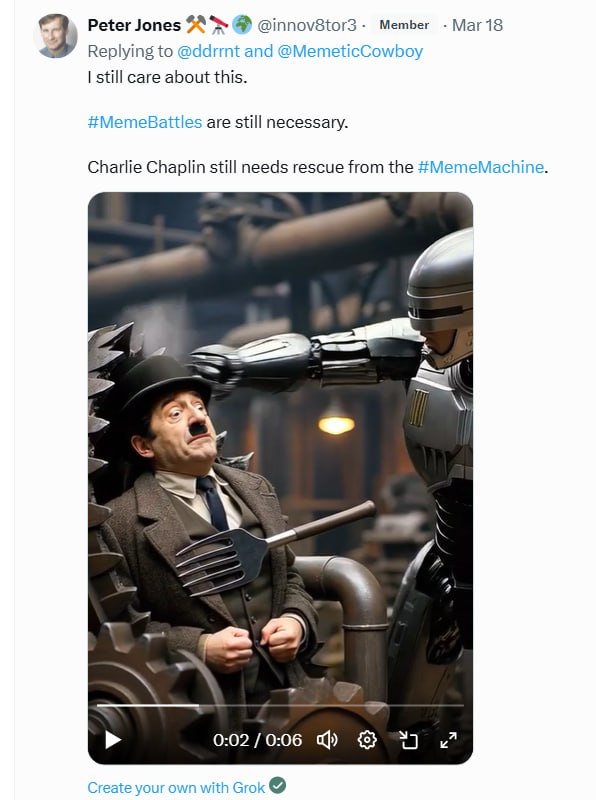Image resolution: width=596 pixels, height=800 pixels.
Task: Toggle picture-in-picture mode icon
Action: [408, 739]
